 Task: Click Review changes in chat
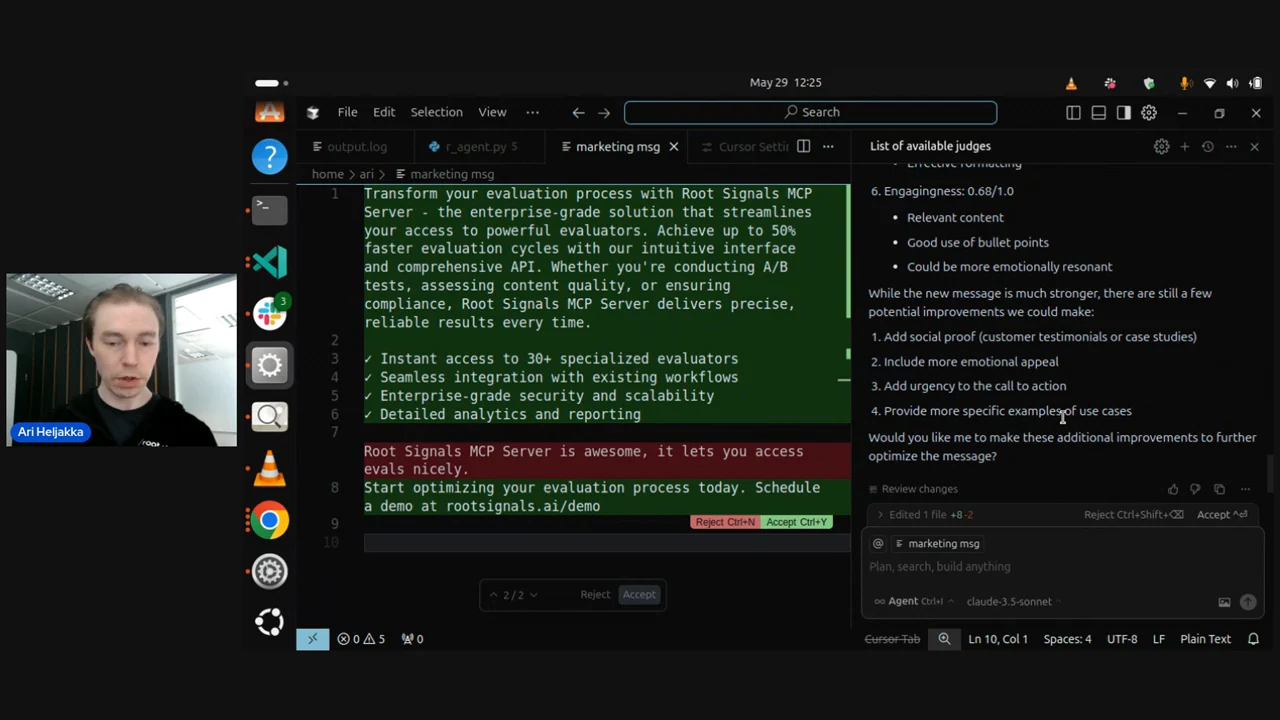pyautogui.click(x=913, y=489)
